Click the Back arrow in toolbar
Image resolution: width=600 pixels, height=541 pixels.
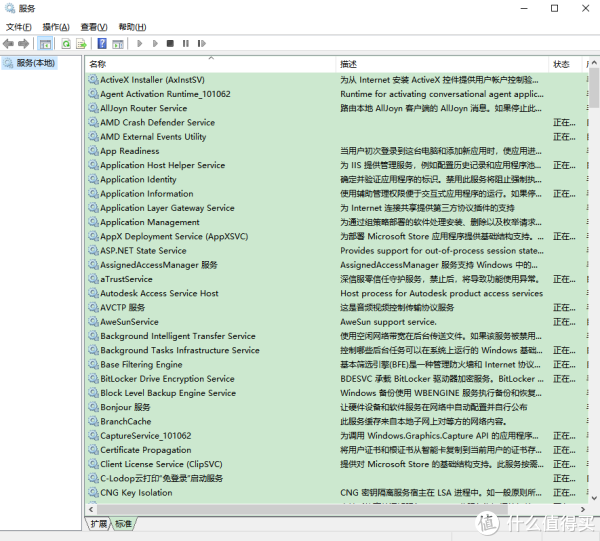[9, 44]
